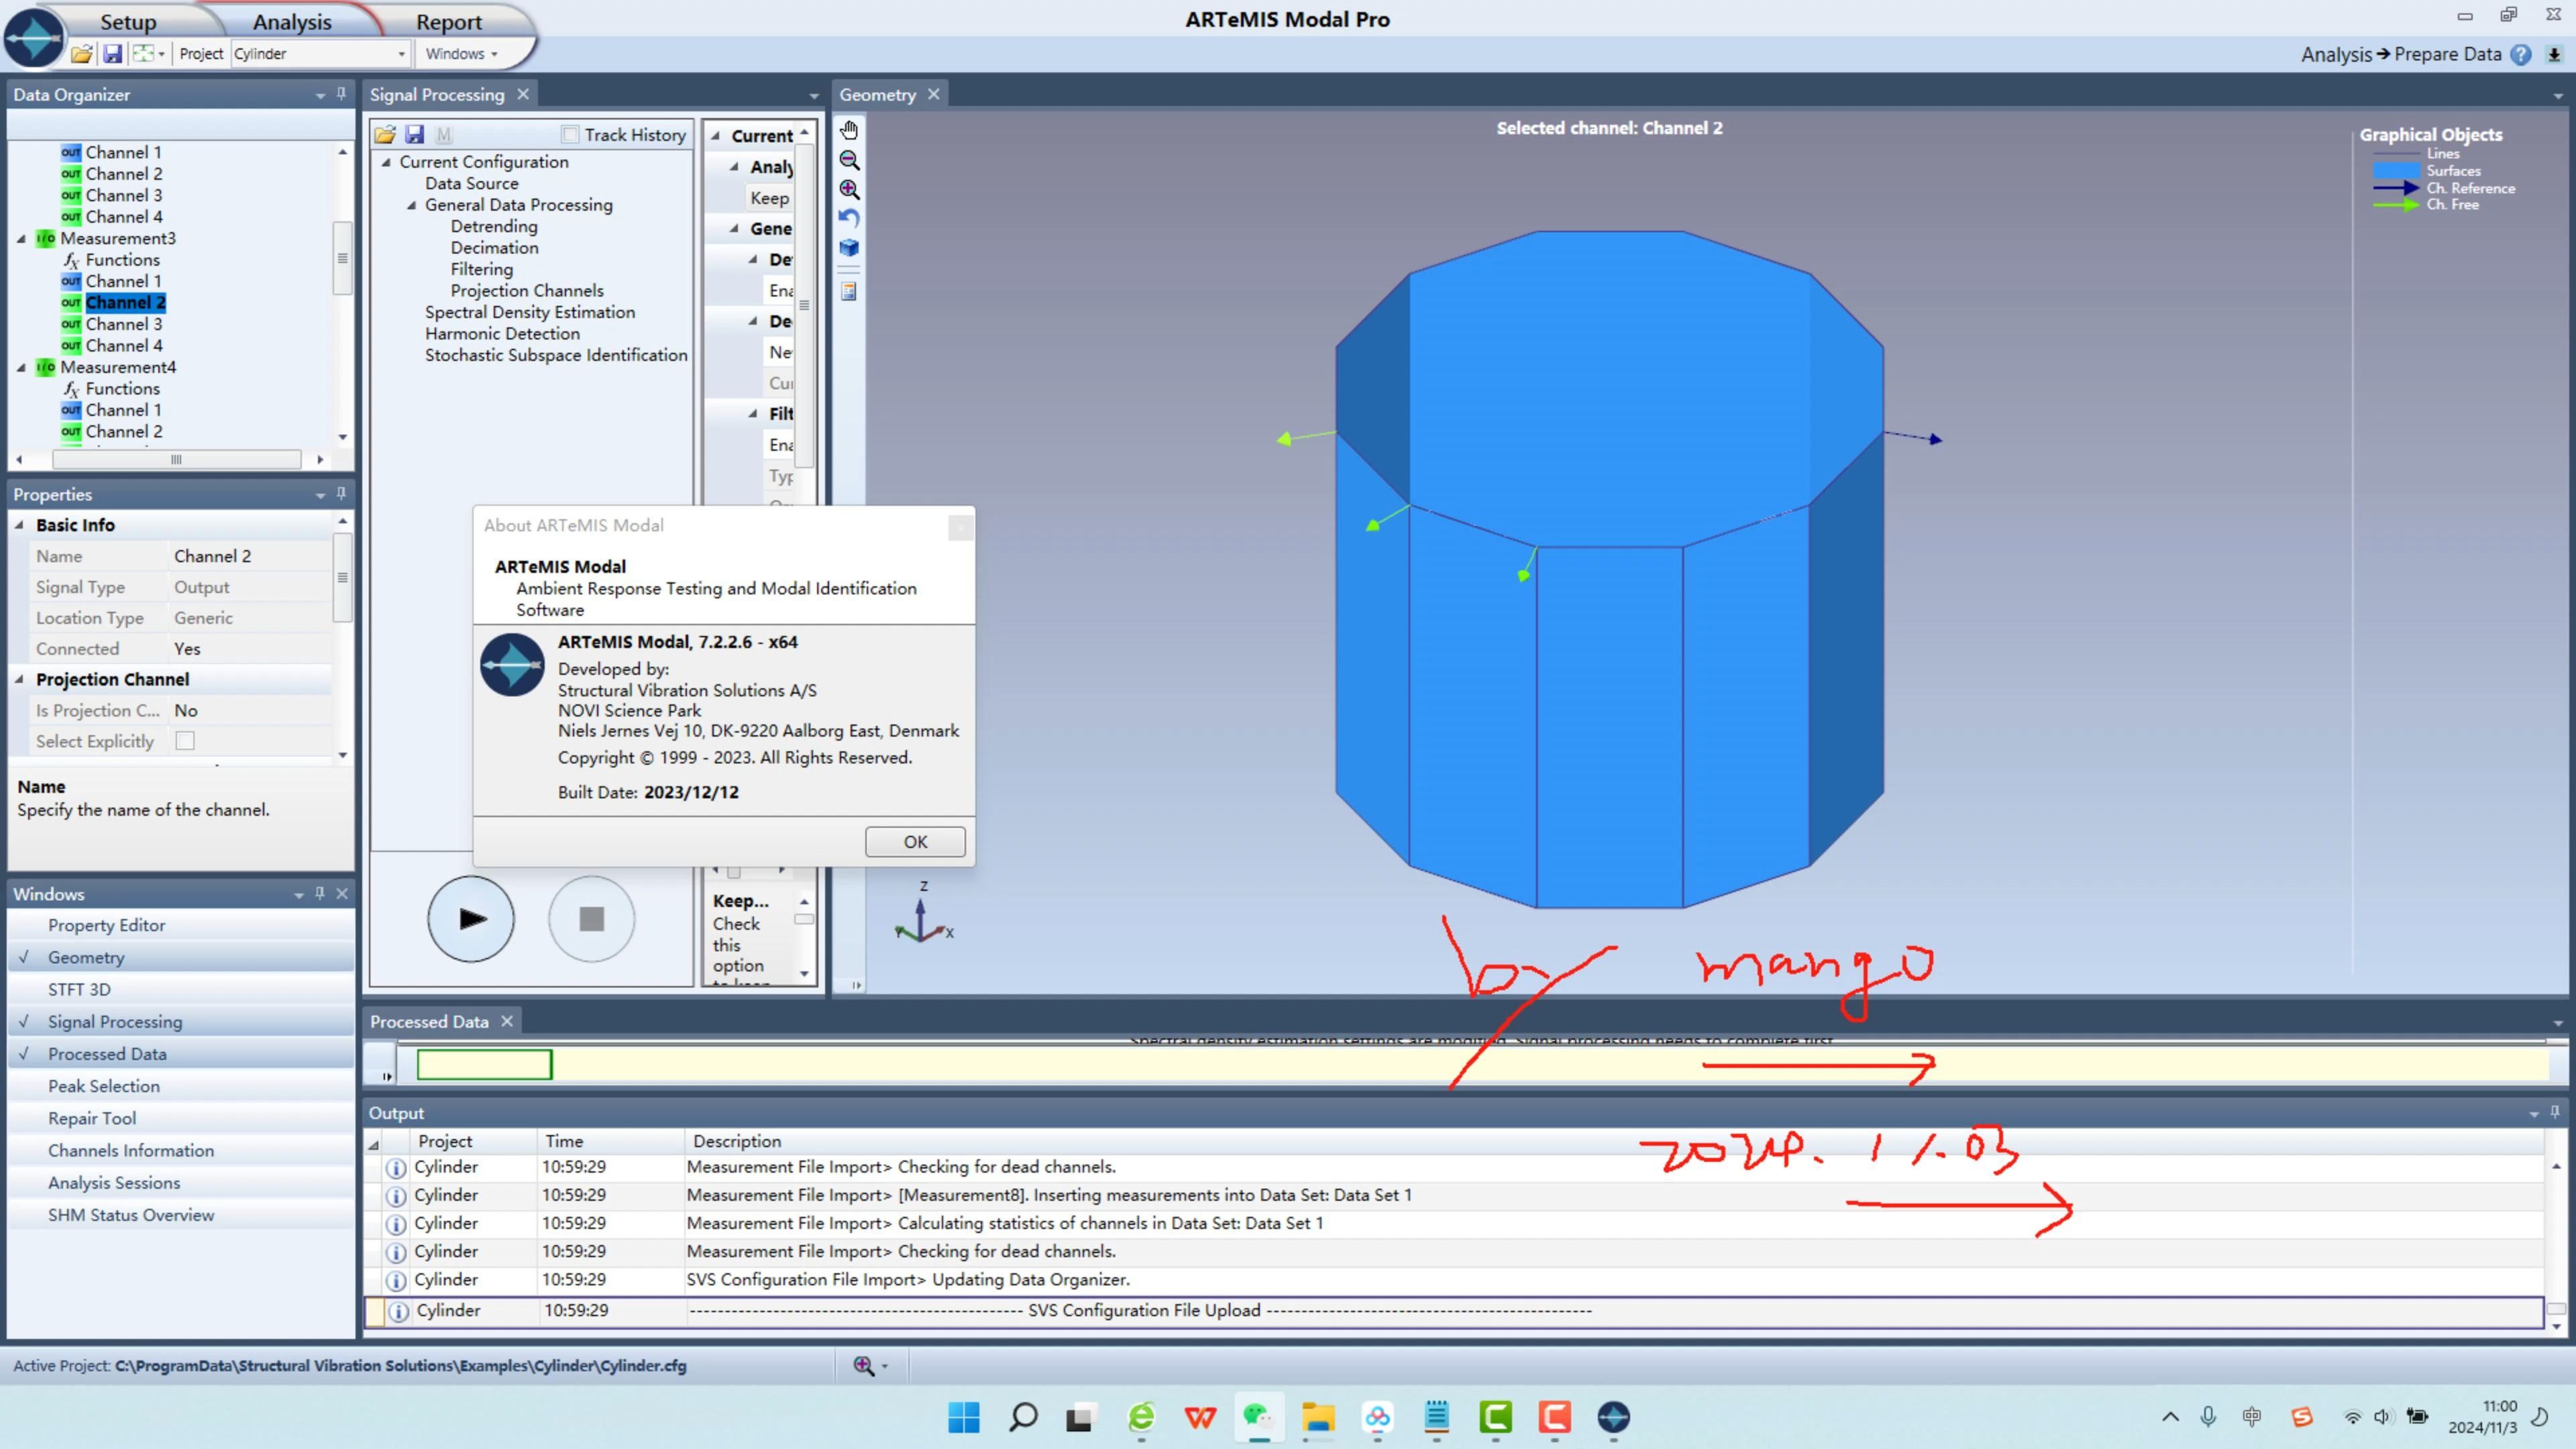Close the Processed Data tab
The width and height of the screenshot is (2576, 1449).
click(x=507, y=1021)
